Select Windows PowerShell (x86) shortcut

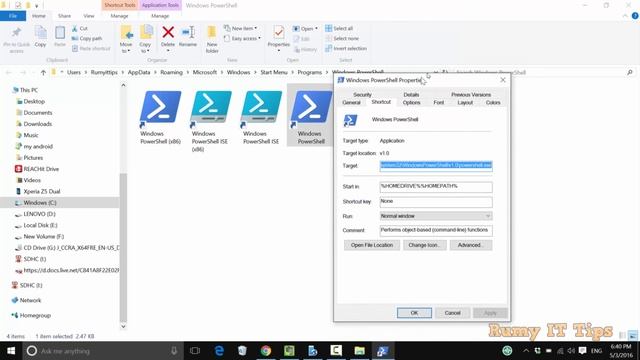pyautogui.click(x=160, y=118)
